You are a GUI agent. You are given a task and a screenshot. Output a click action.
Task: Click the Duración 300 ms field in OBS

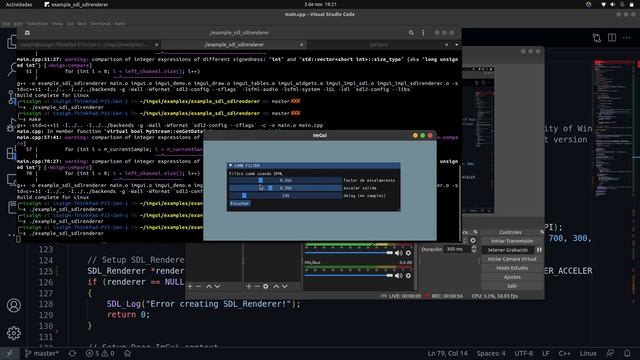click(x=457, y=249)
